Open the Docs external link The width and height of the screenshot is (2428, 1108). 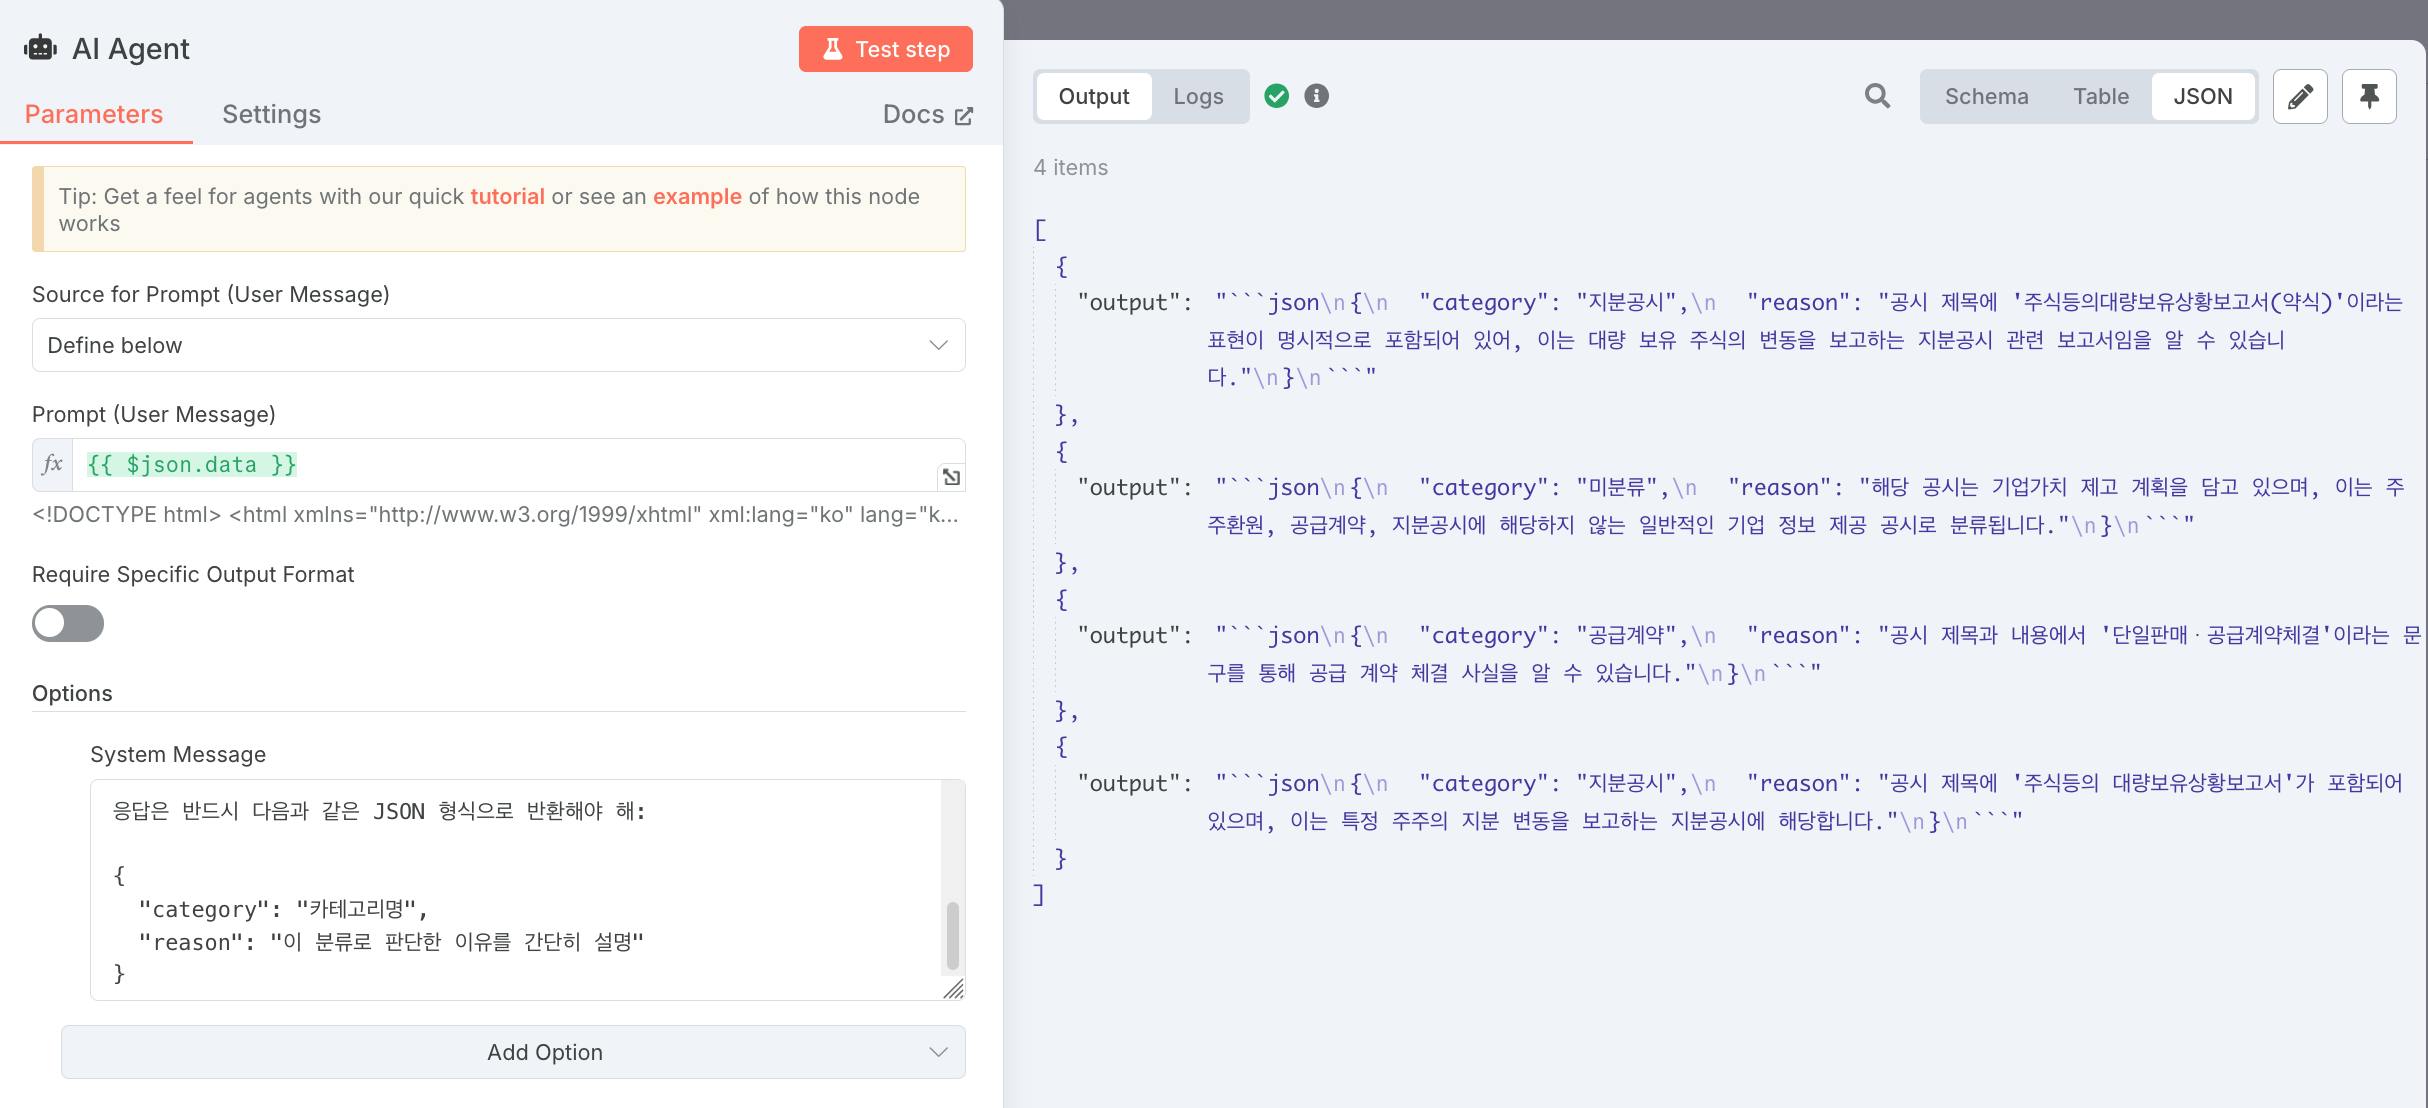927,114
